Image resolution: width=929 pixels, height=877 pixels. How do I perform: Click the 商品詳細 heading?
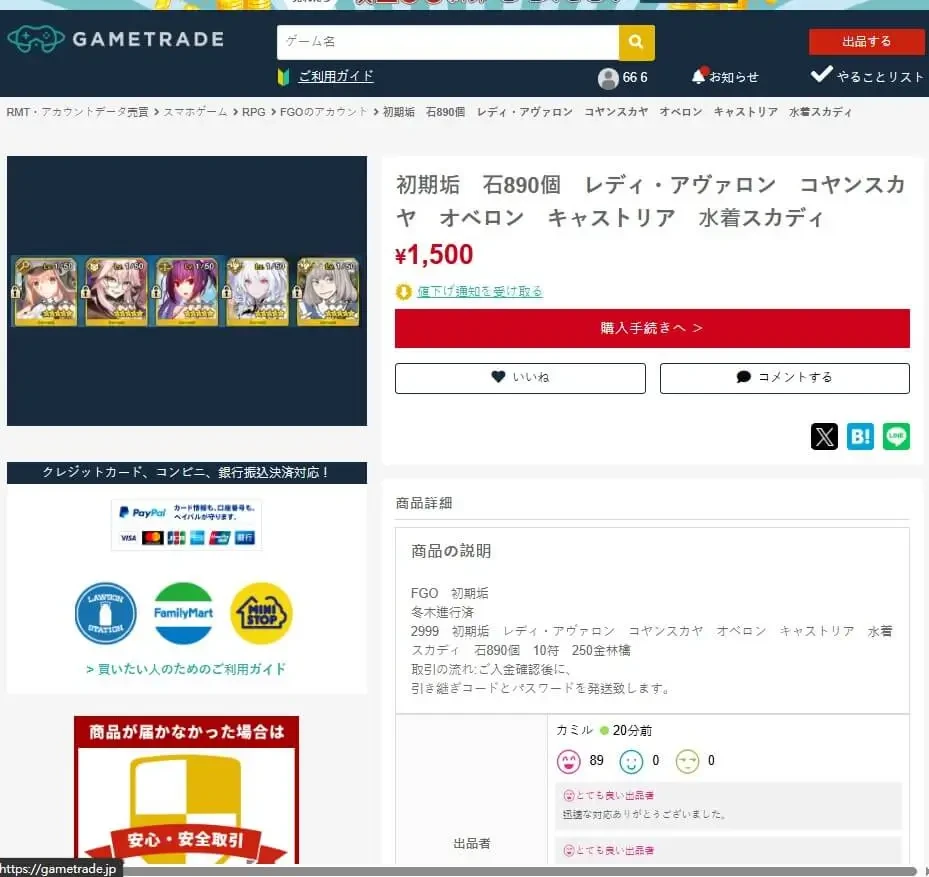coord(424,503)
